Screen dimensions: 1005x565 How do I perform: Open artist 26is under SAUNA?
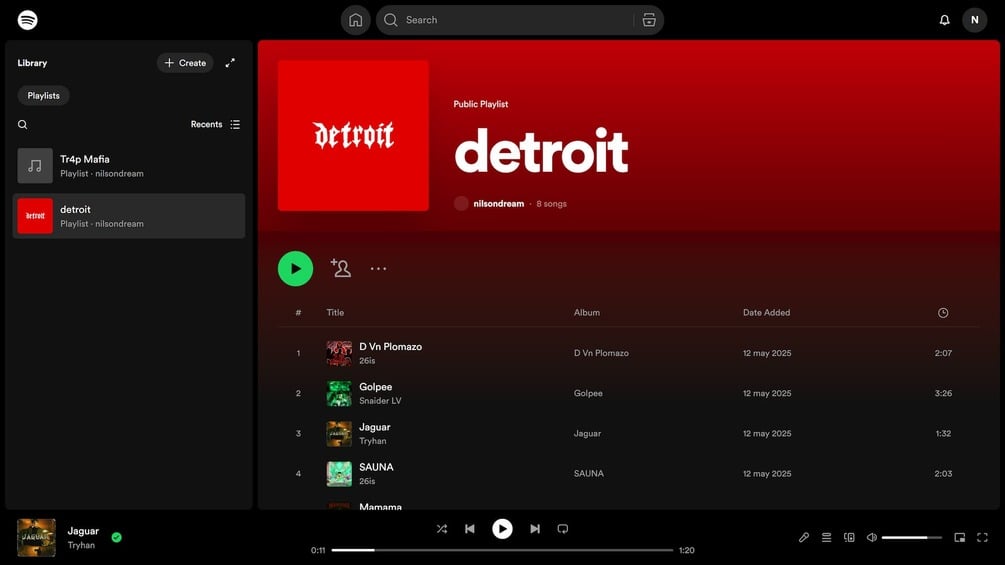[x=367, y=481]
